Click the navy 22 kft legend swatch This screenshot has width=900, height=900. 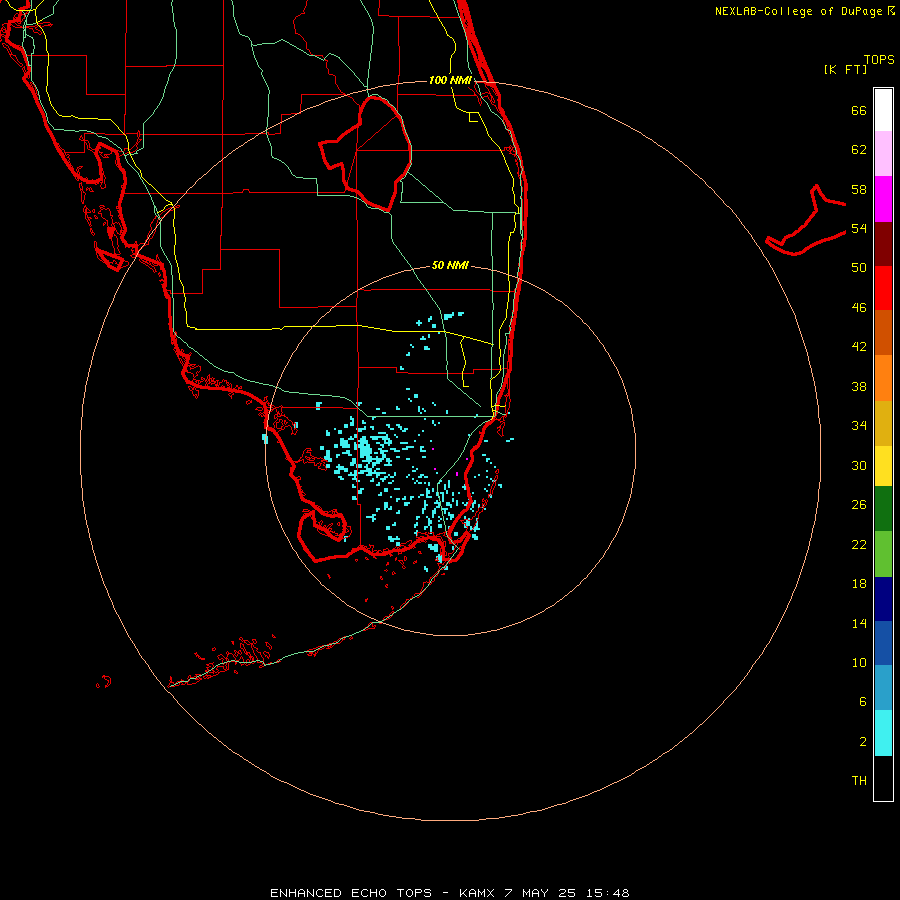pyautogui.click(x=883, y=599)
